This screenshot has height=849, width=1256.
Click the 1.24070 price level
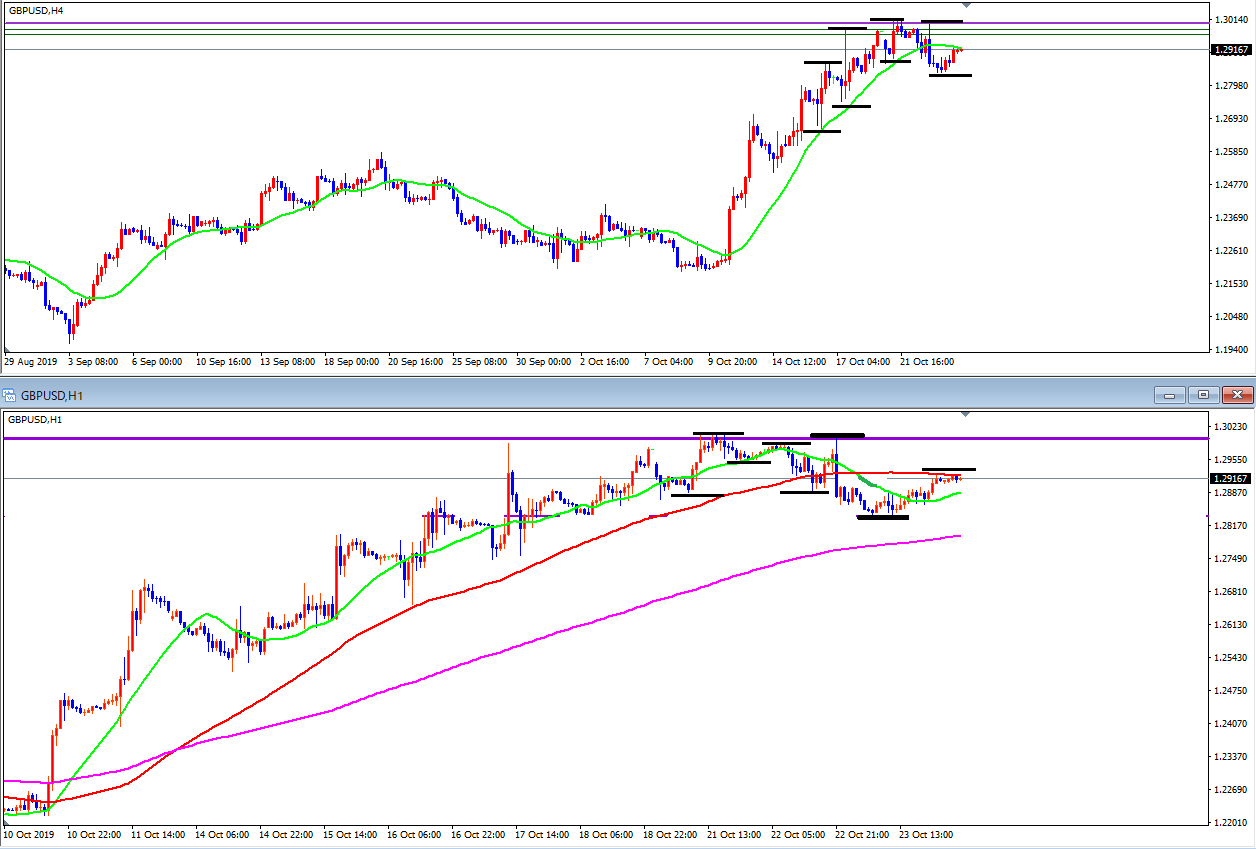coord(1230,724)
